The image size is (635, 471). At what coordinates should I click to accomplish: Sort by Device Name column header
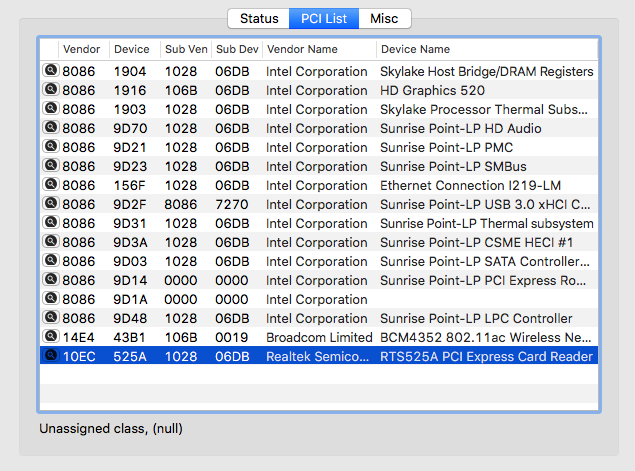[415, 49]
